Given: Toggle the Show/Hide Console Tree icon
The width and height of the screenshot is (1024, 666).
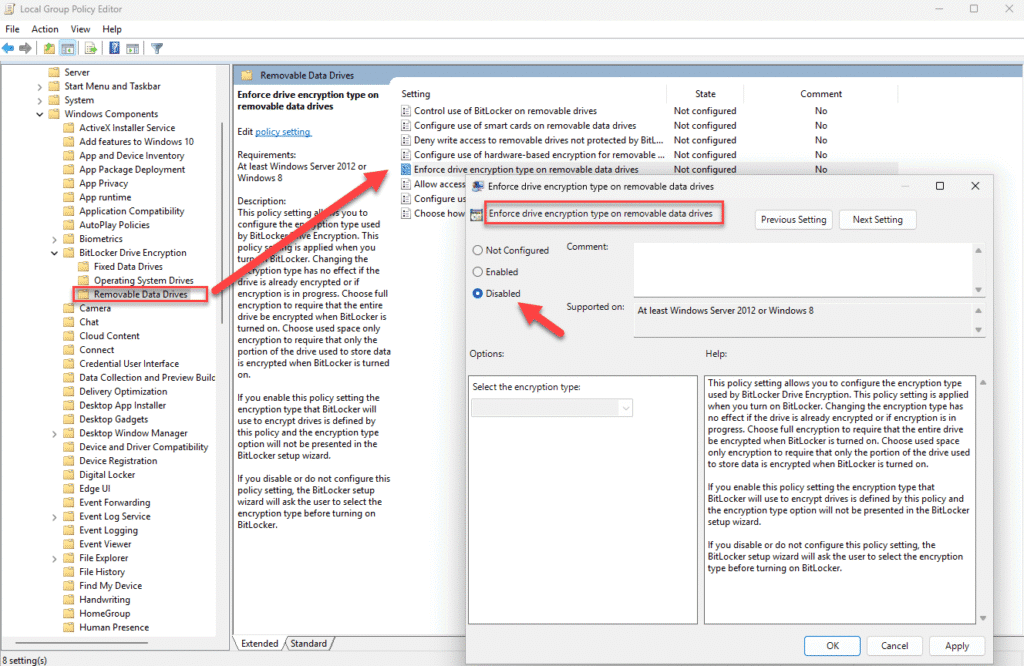Looking at the screenshot, I should [68, 48].
